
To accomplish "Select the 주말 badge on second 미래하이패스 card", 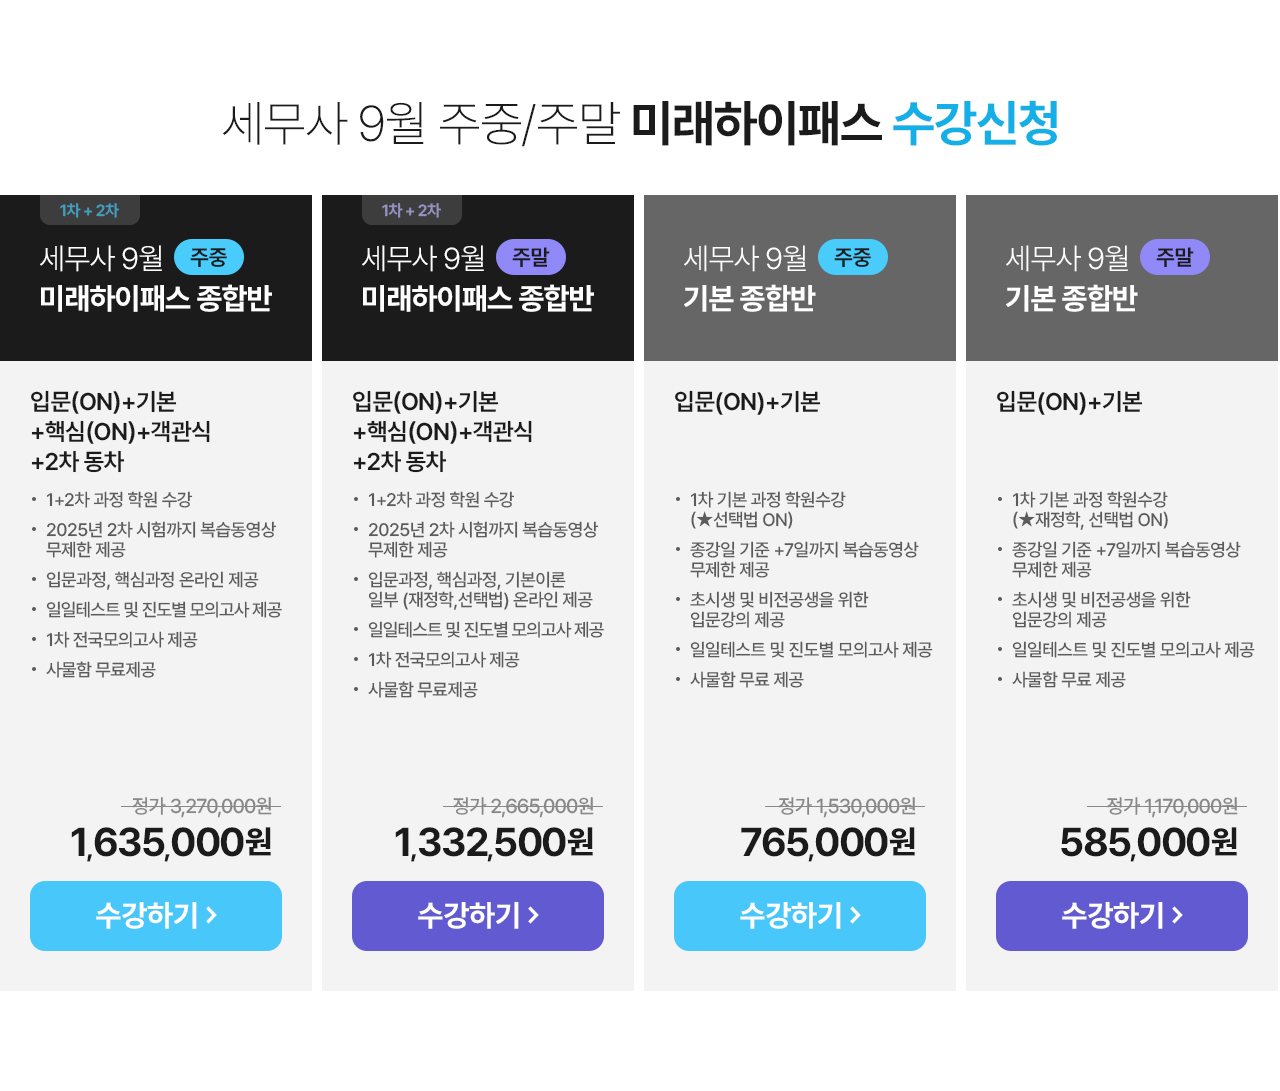I will pyautogui.click(x=531, y=258).
